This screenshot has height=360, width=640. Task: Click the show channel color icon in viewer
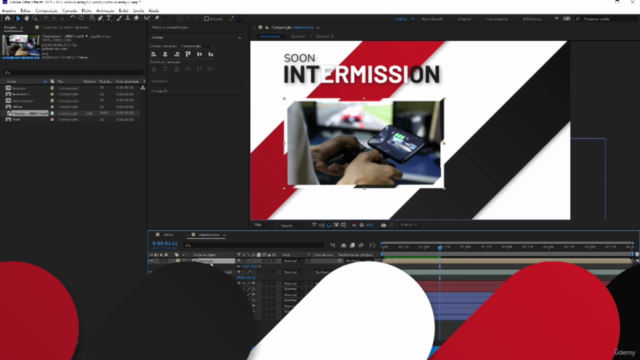[x=354, y=225]
